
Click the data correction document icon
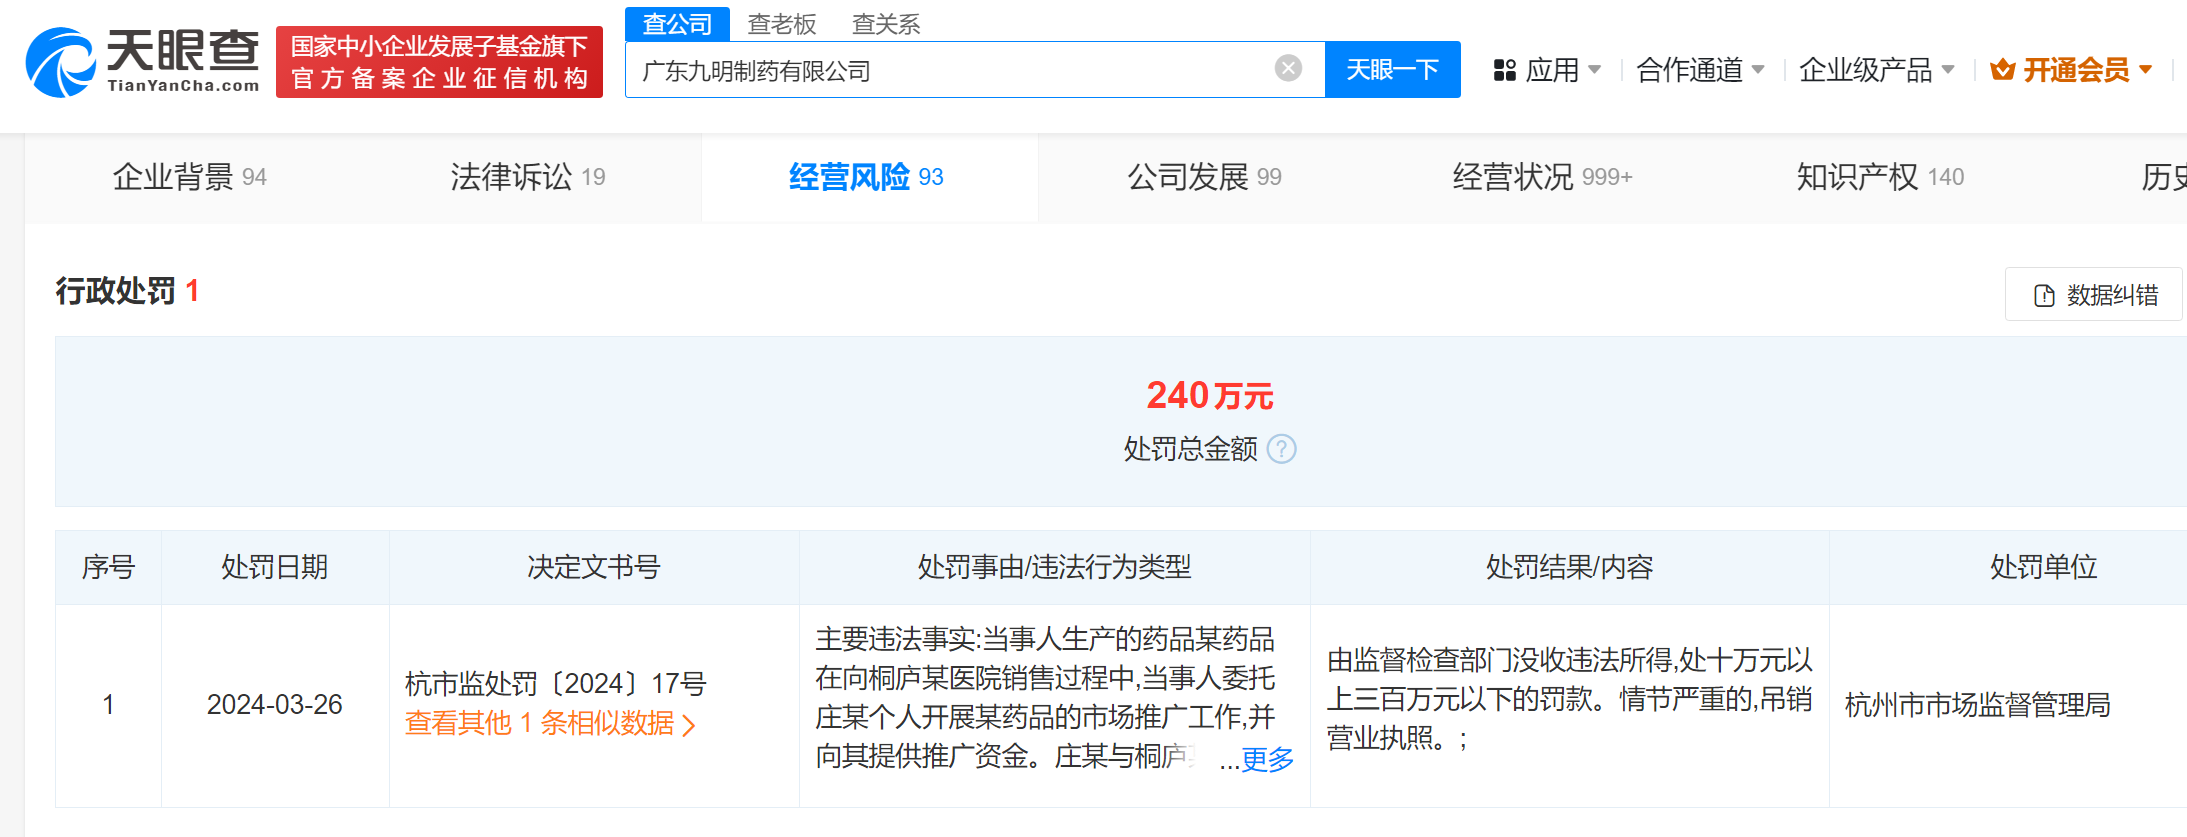(x=2044, y=296)
